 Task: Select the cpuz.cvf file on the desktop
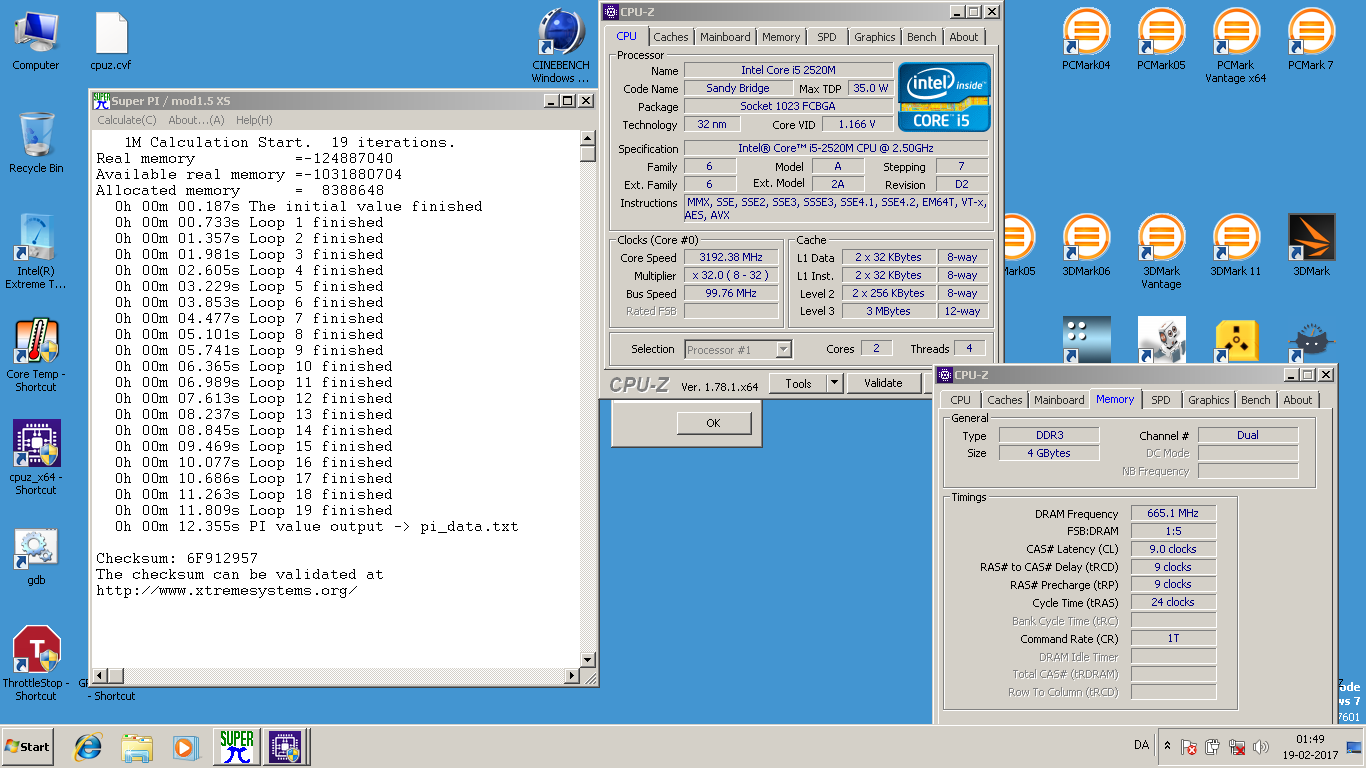[x=111, y=41]
